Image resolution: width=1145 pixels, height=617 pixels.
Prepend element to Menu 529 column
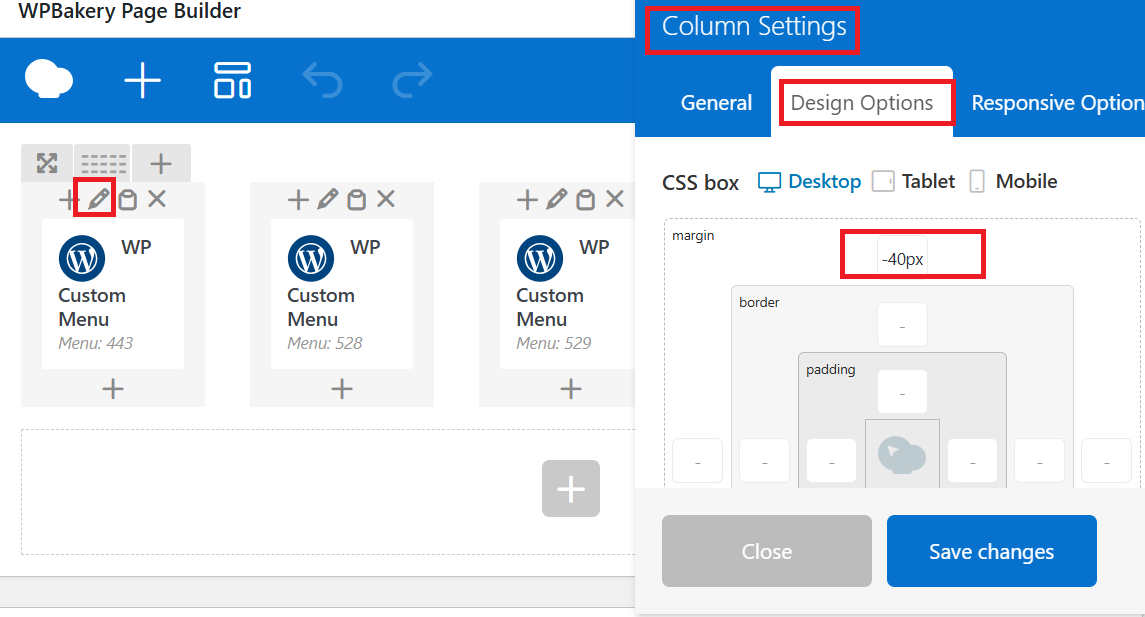527,199
